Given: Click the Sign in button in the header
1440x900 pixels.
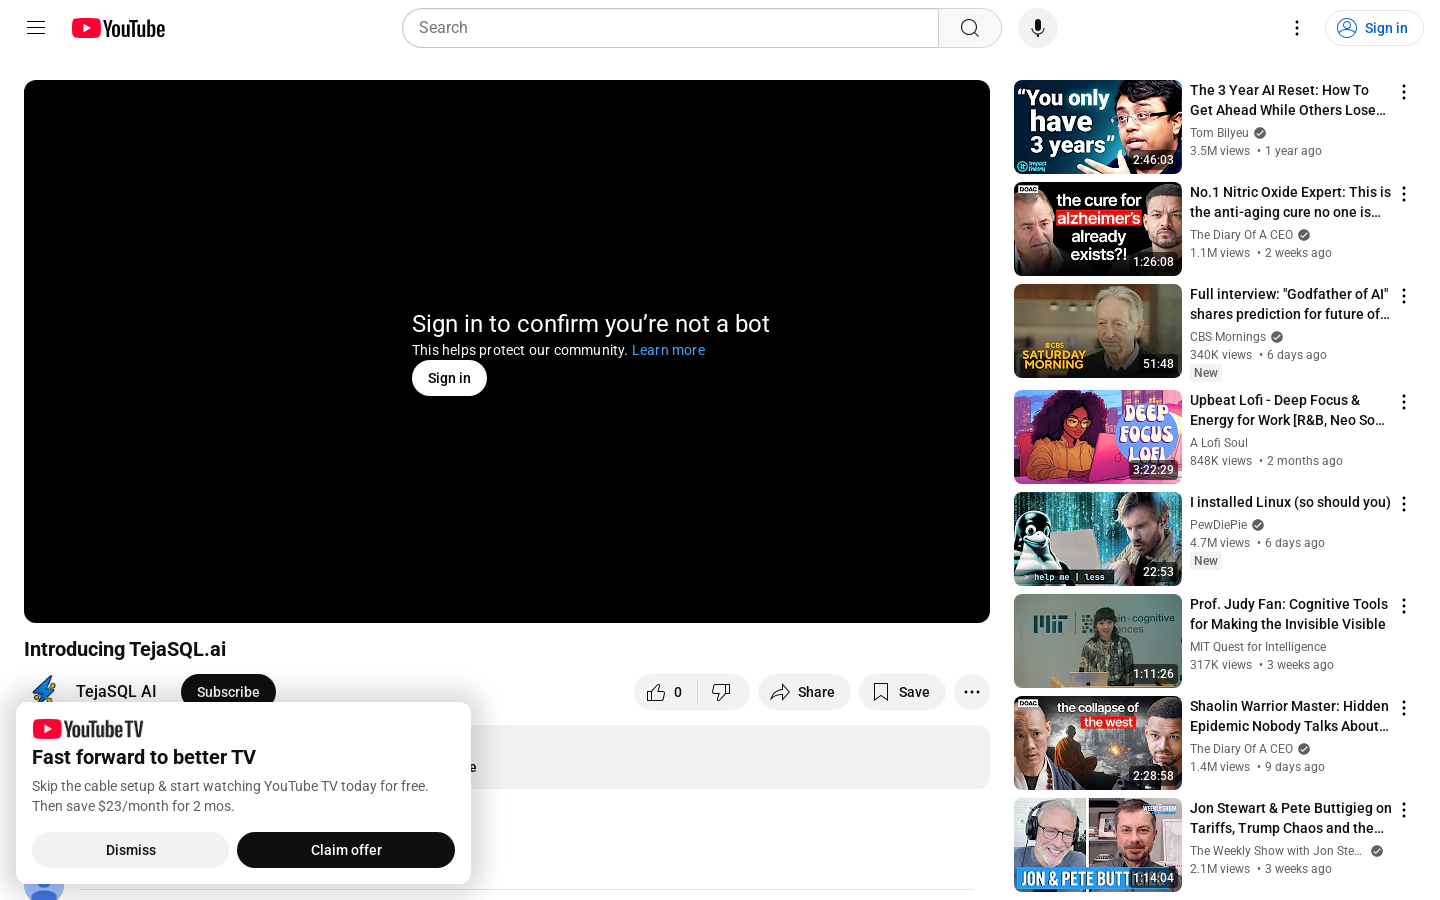Looking at the screenshot, I should 1374,28.
